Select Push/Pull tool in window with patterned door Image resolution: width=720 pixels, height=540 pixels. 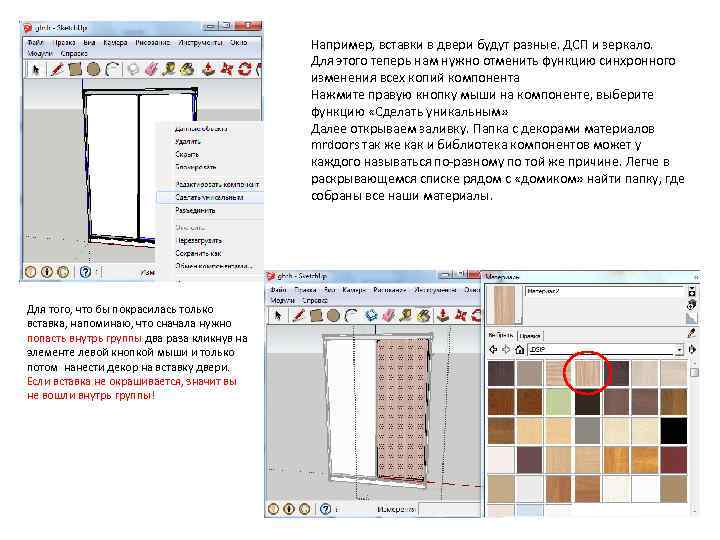[x=443, y=316]
